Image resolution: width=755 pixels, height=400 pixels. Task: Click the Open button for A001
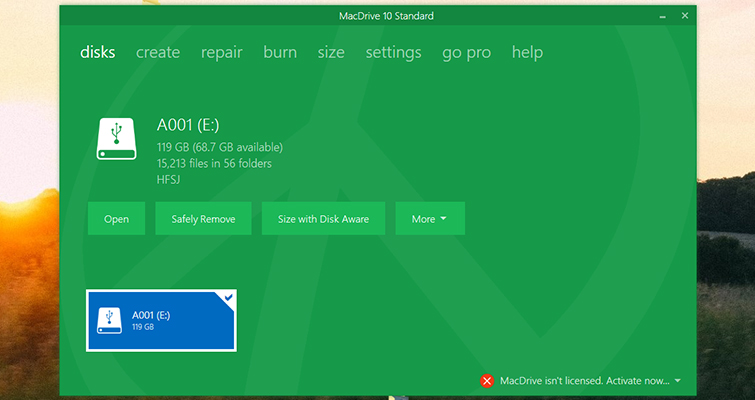point(117,219)
